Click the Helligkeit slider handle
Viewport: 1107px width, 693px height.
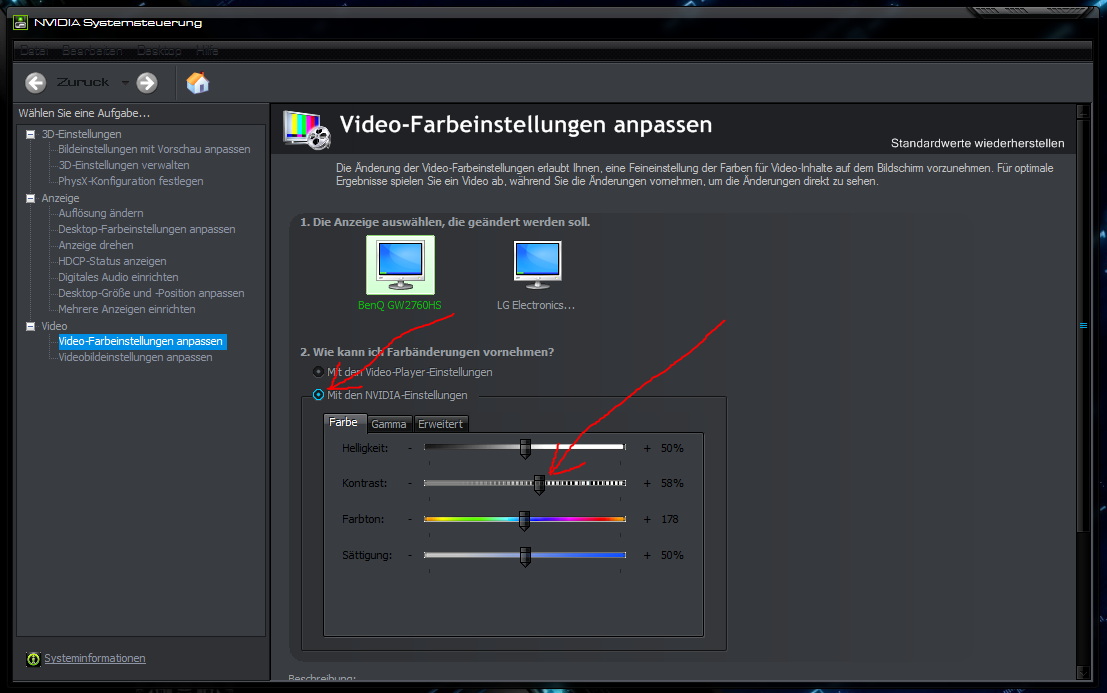point(525,448)
